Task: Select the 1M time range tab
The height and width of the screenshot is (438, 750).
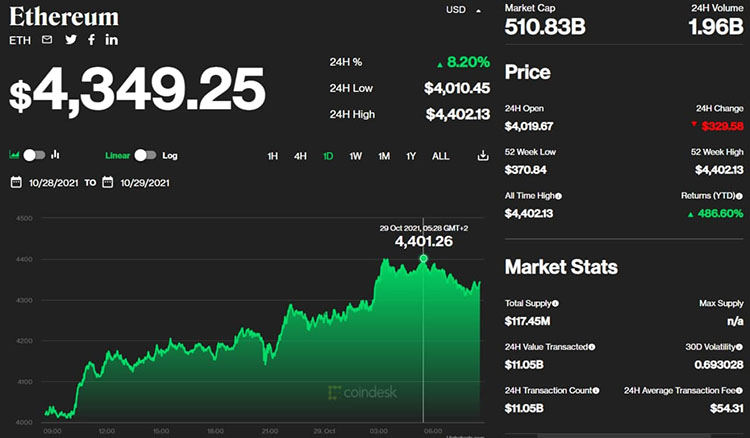Action: [383, 156]
